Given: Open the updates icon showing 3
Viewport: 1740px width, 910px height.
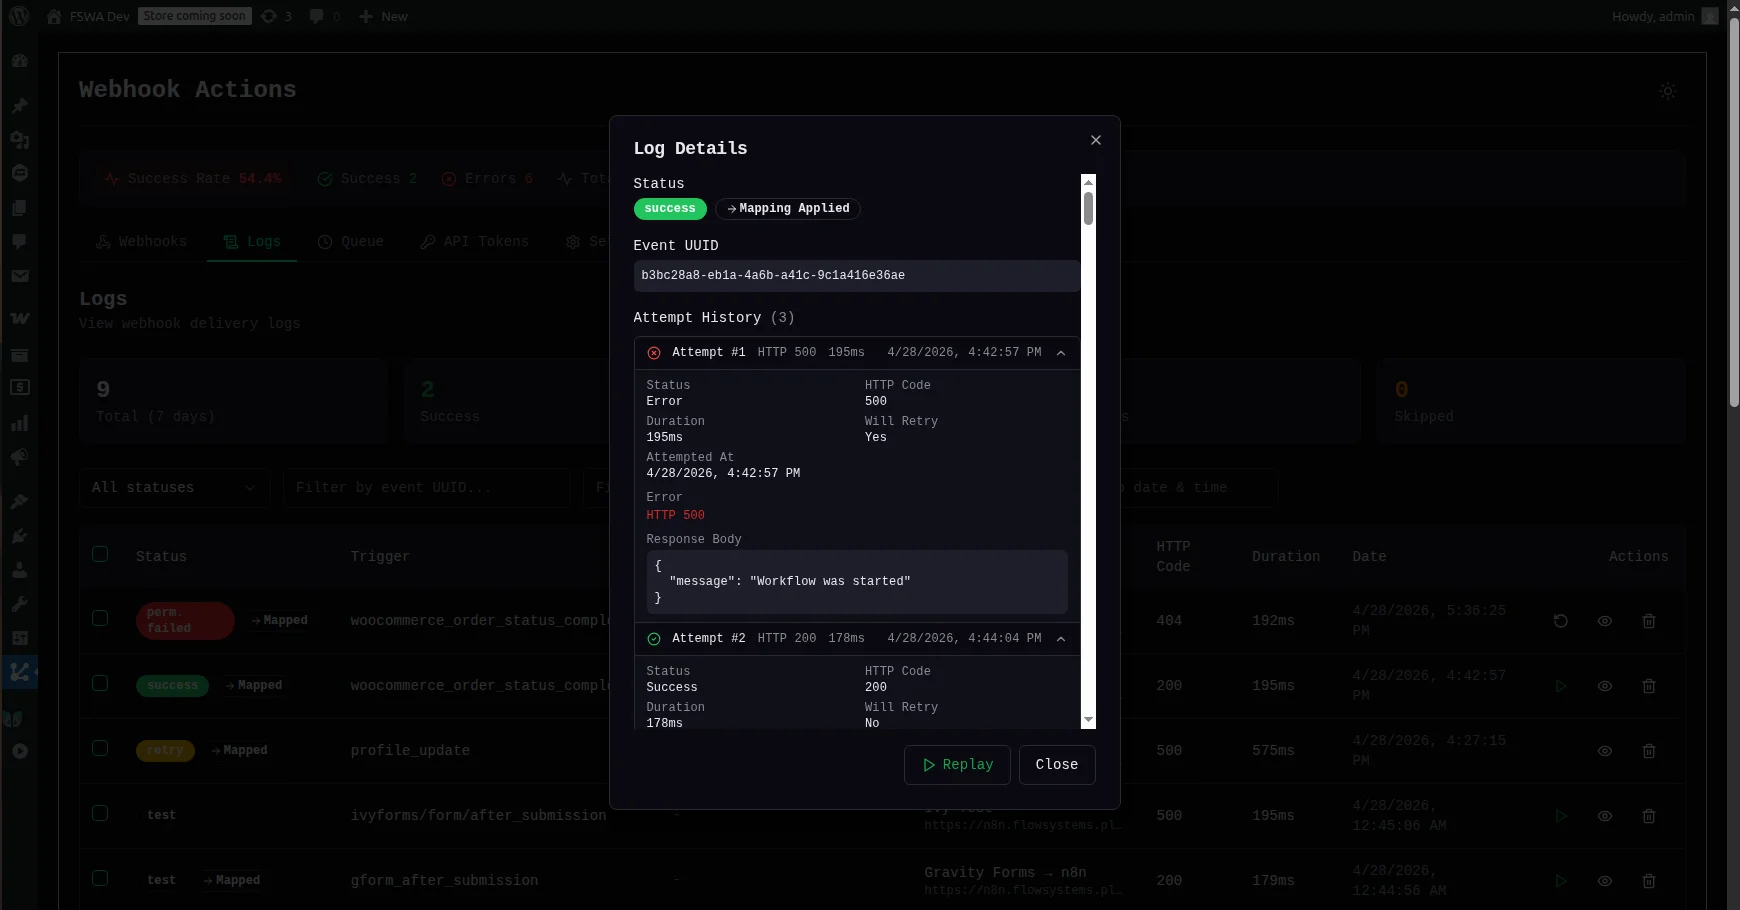Looking at the screenshot, I should coord(276,16).
